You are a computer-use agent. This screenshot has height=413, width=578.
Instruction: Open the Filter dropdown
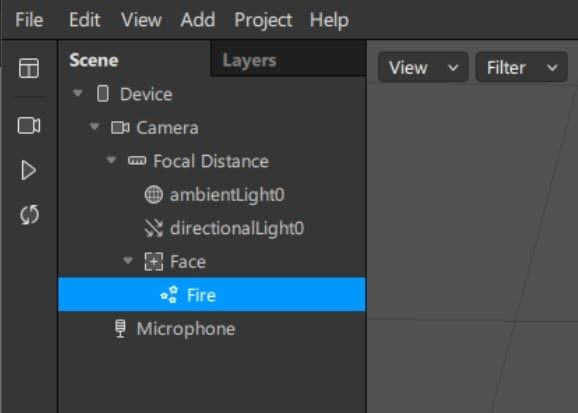tap(522, 67)
